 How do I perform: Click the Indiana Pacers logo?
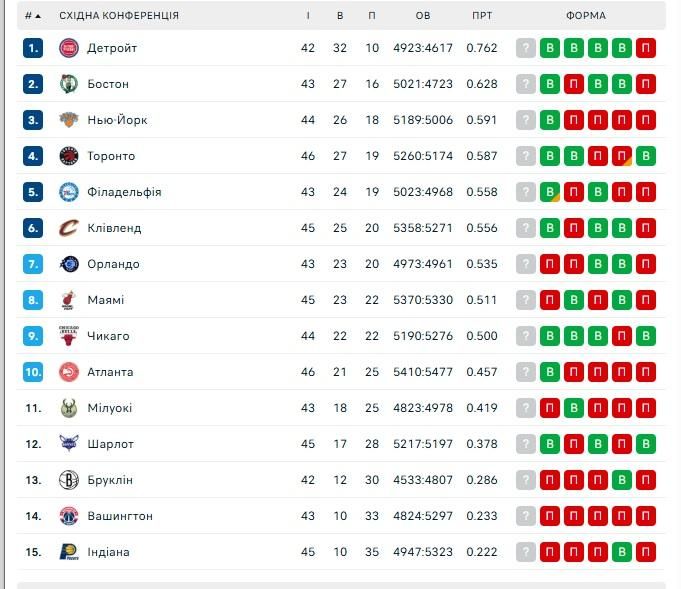tap(68, 552)
